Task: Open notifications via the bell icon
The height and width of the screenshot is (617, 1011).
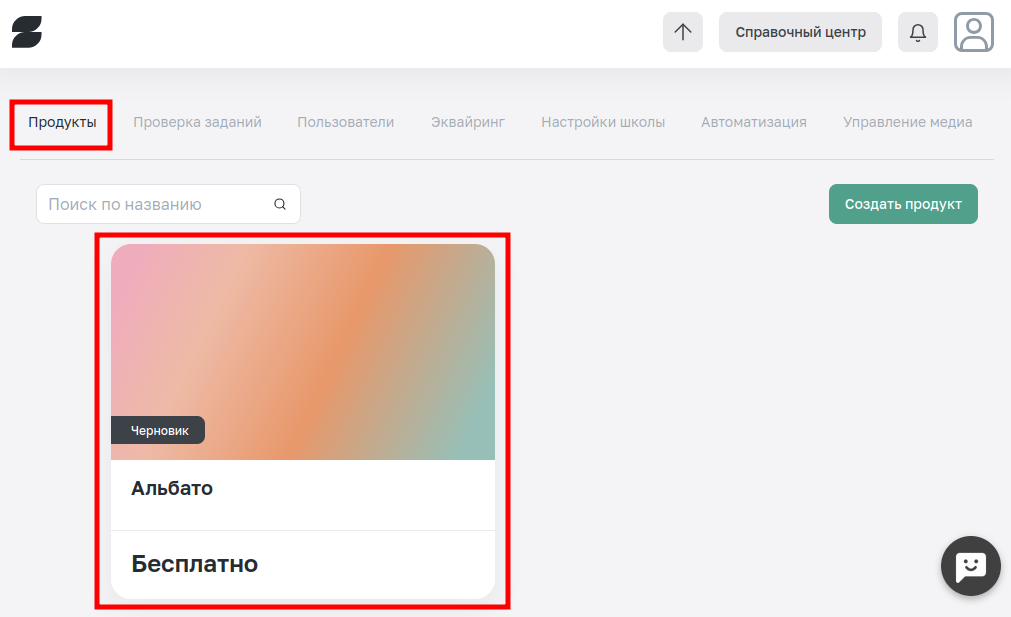Action: (917, 32)
